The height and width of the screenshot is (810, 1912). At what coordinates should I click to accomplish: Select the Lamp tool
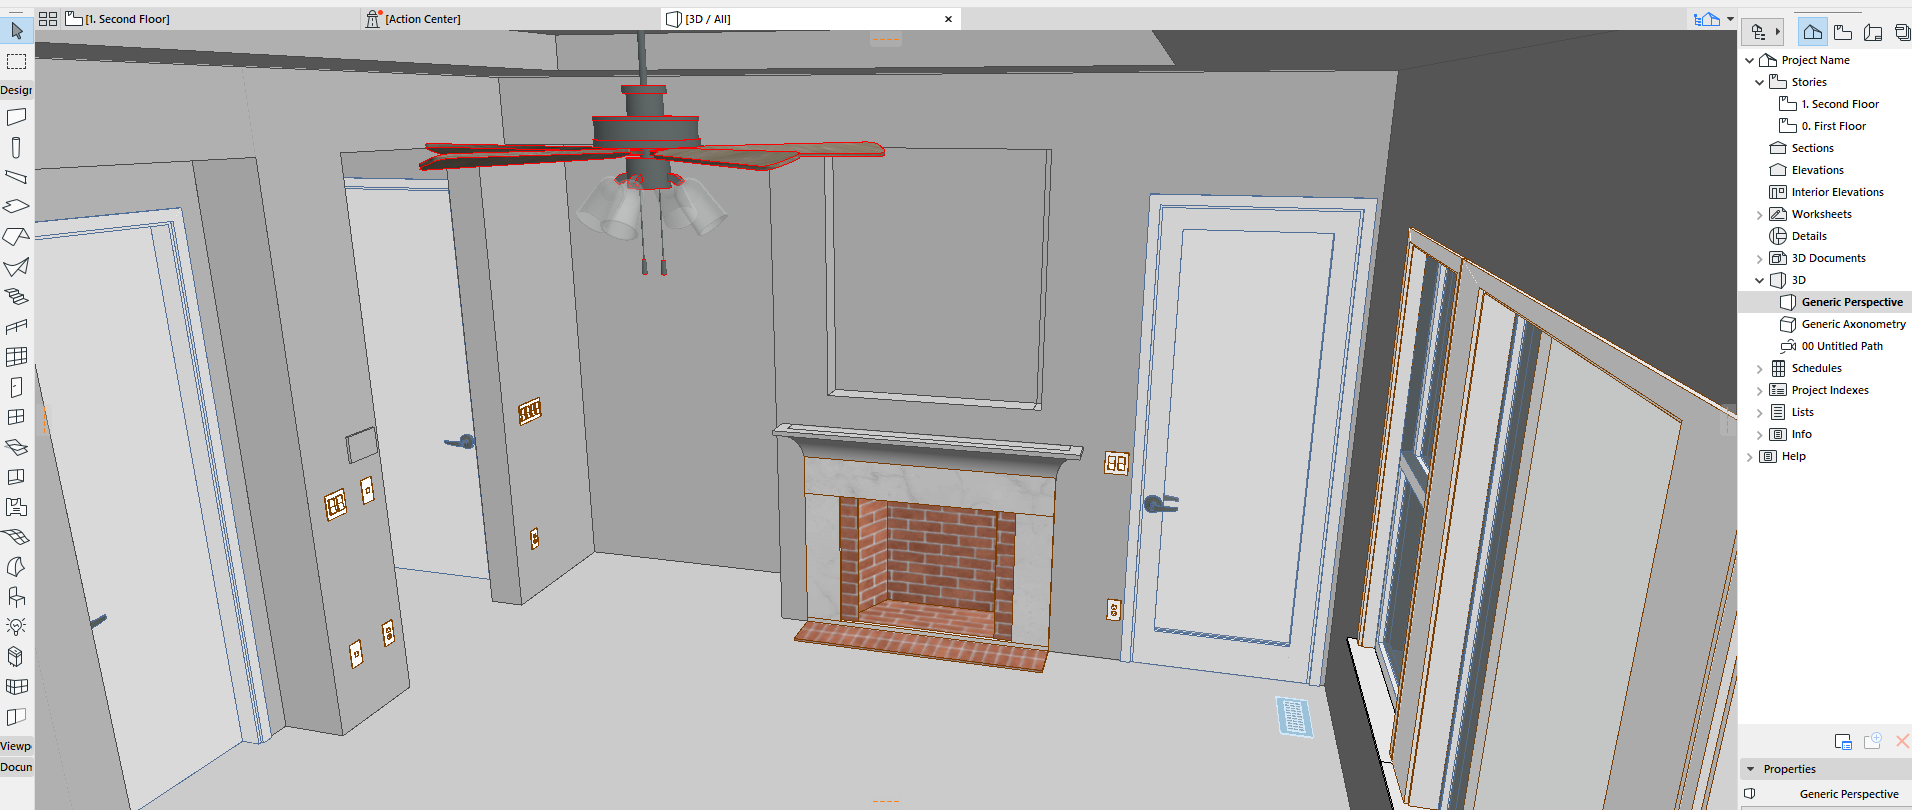[16, 627]
